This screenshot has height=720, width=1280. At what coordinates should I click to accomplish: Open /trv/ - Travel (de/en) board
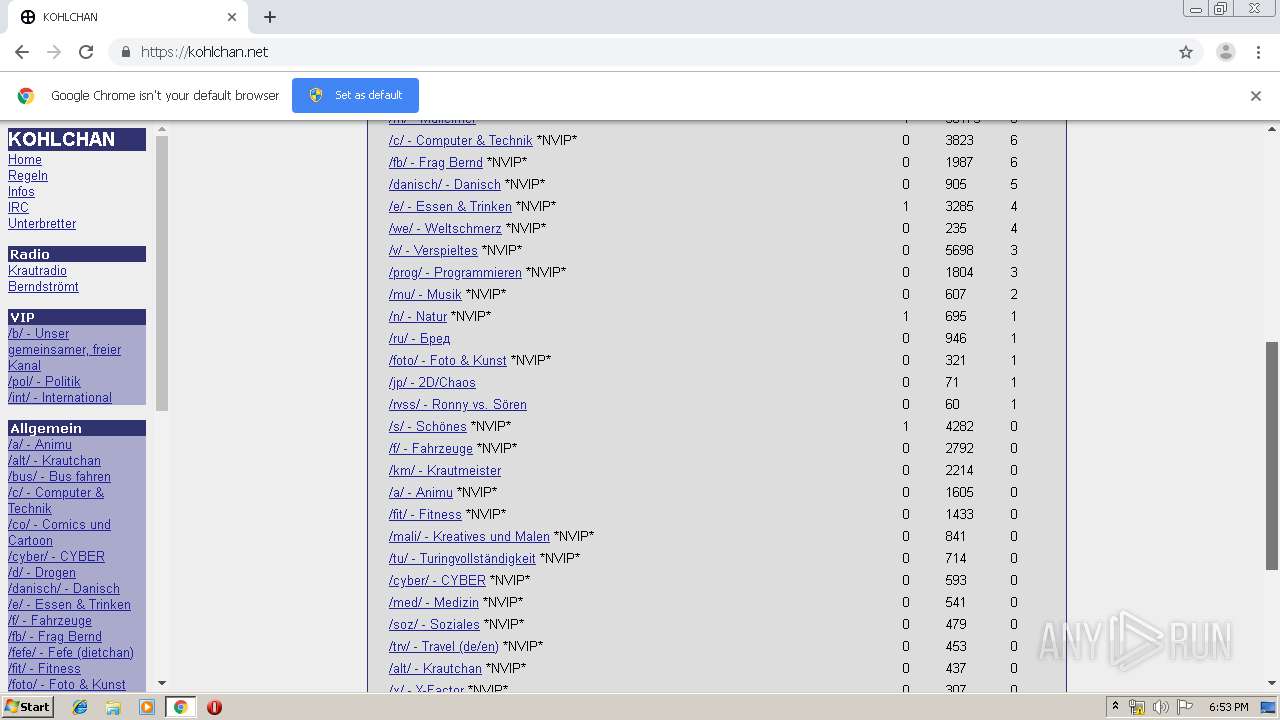[444, 647]
